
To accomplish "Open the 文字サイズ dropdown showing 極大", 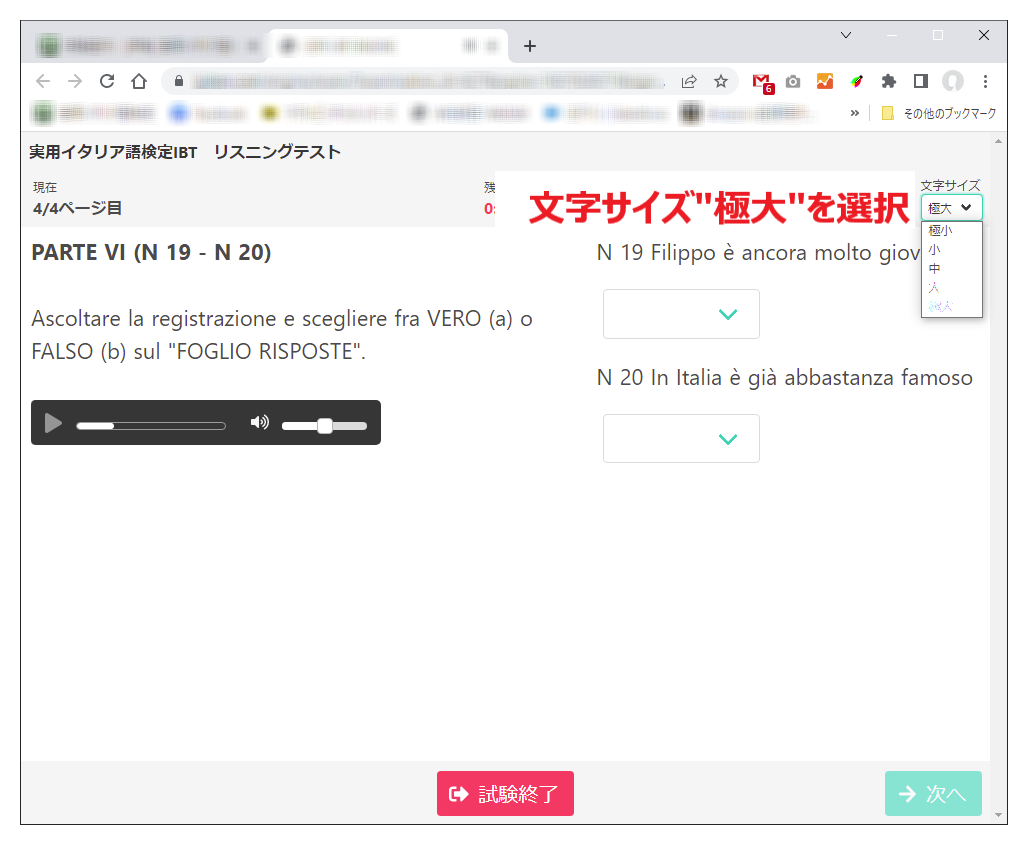I will point(951,208).
